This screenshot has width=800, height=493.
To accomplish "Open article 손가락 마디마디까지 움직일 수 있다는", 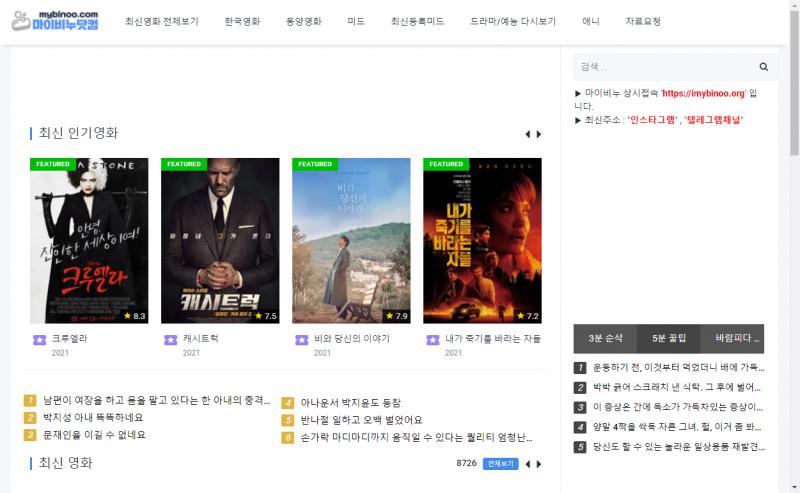I will (416, 437).
